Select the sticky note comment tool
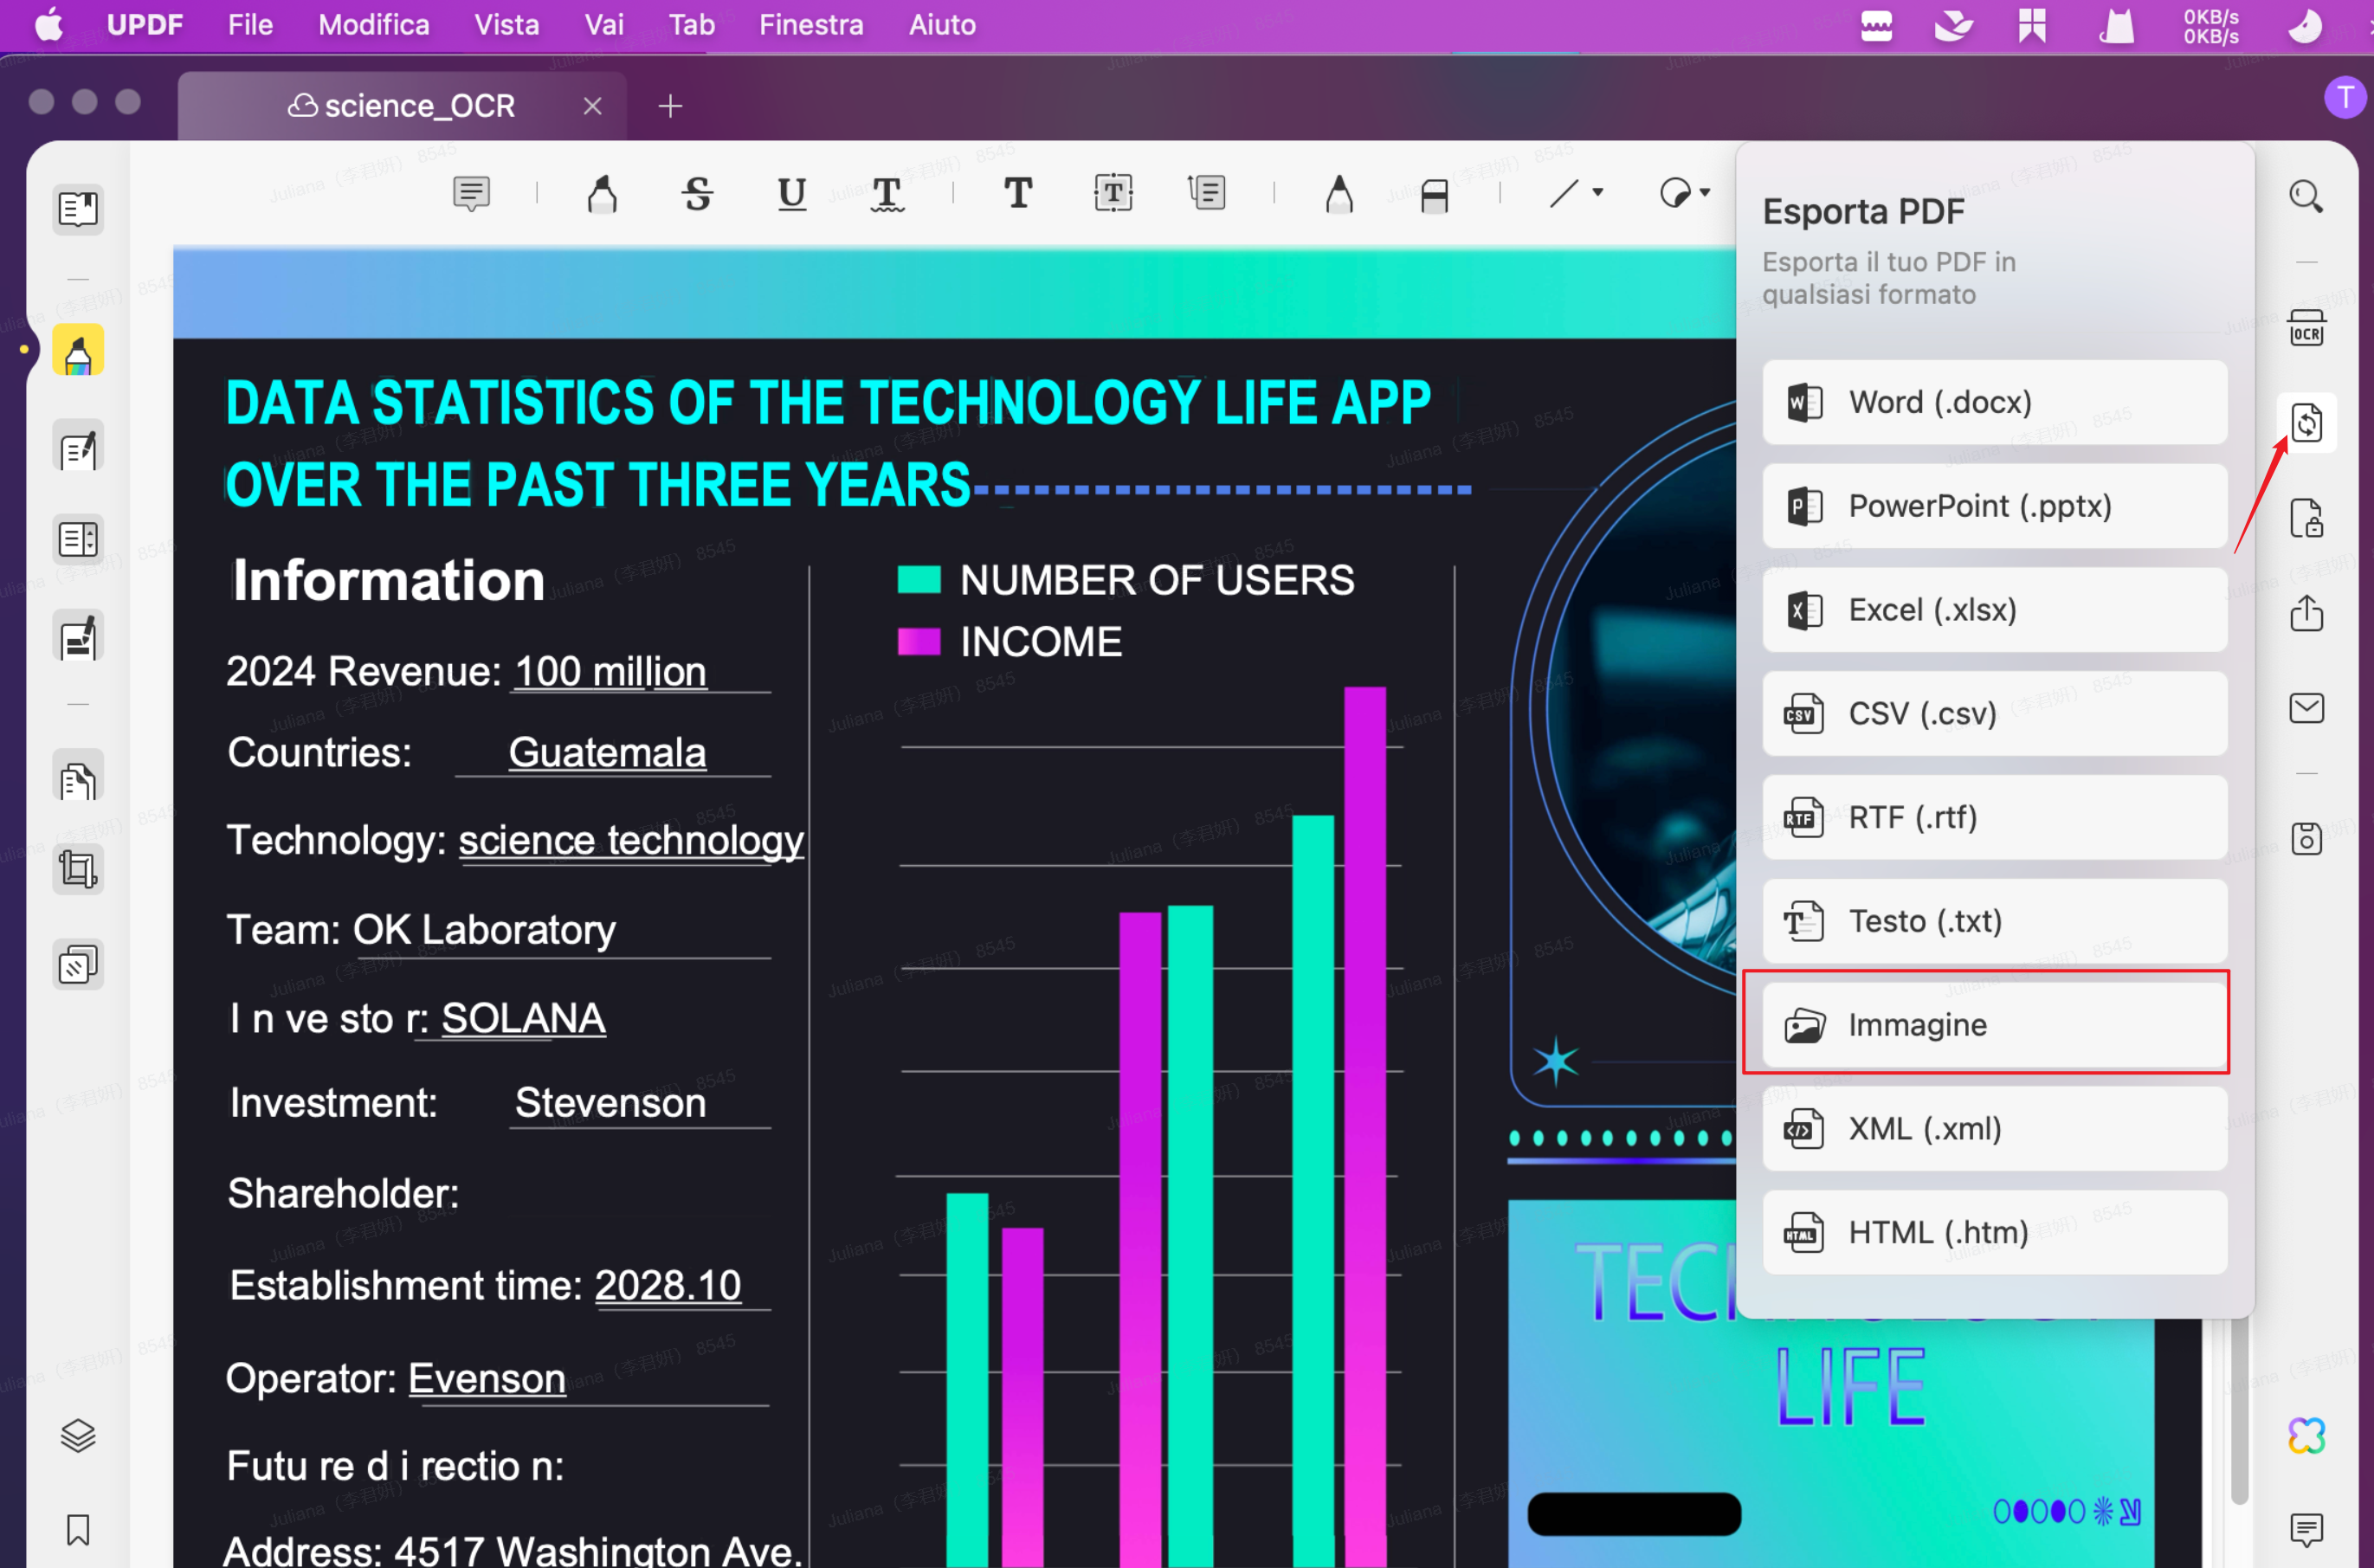The height and width of the screenshot is (1568, 2374). coord(471,193)
